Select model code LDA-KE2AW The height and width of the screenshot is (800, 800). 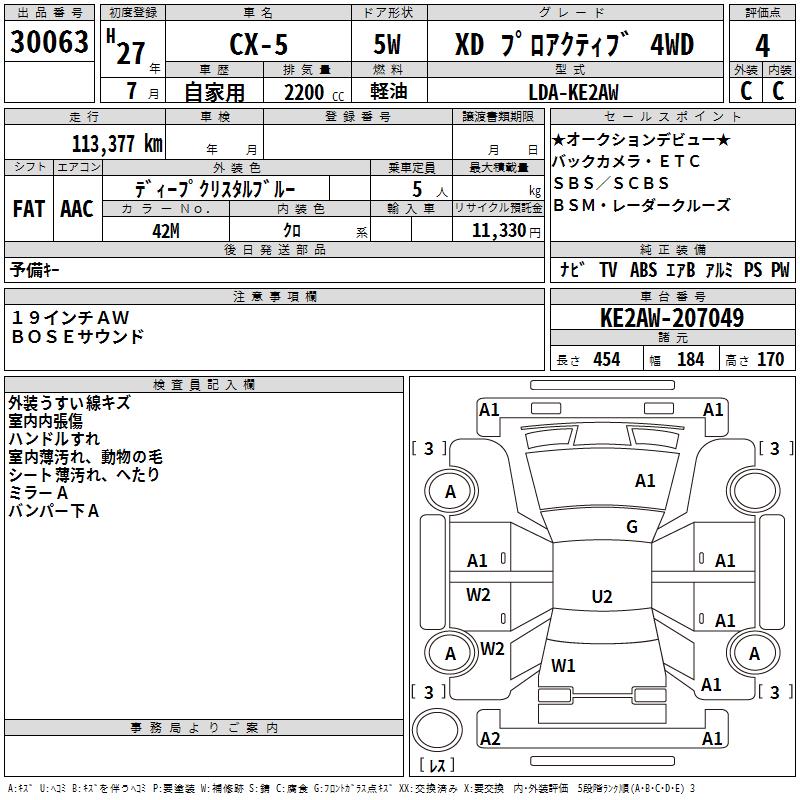tap(573, 92)
